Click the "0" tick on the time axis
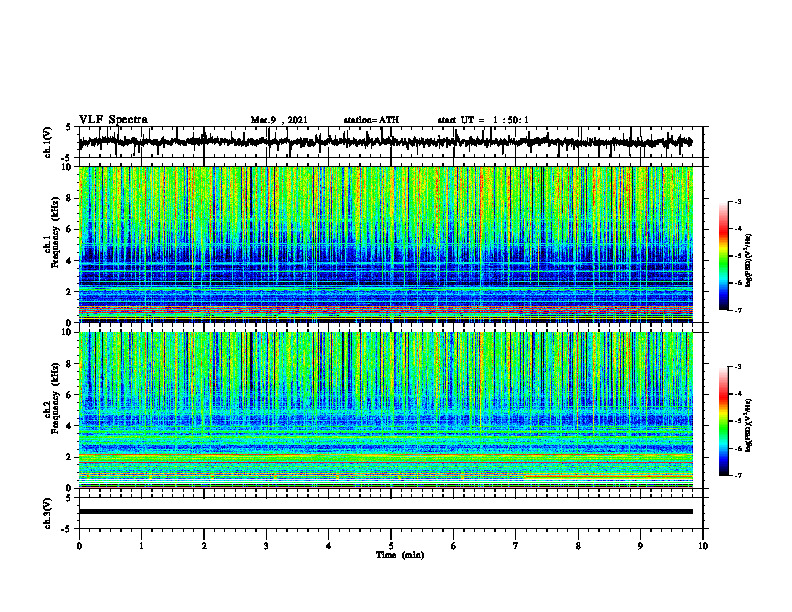 pyautogui.click(x=79, y=546)
